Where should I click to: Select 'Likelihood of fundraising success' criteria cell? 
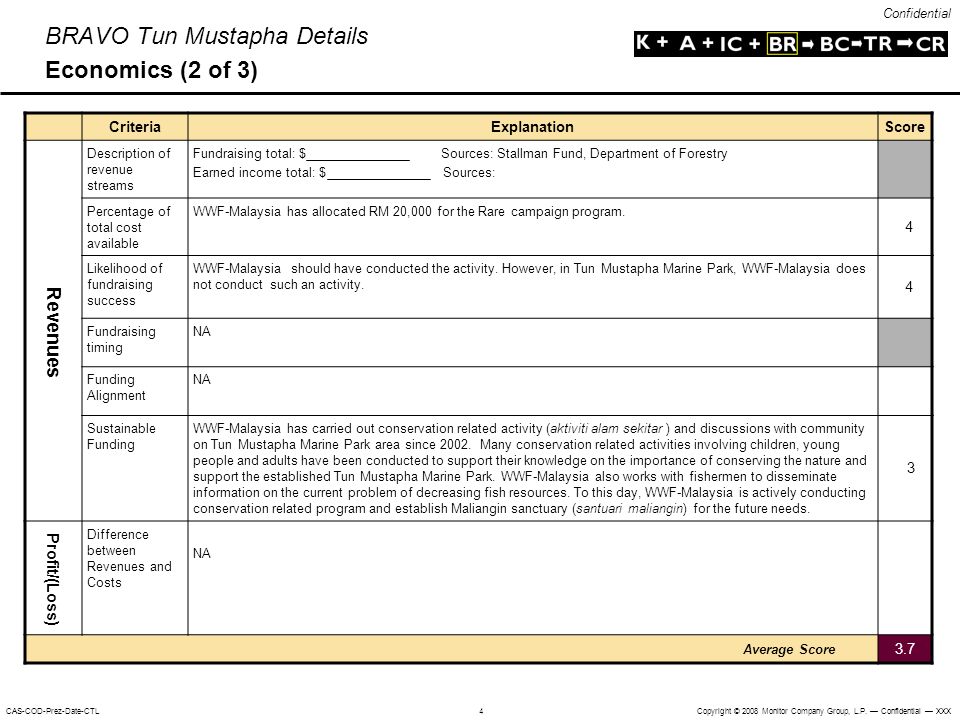(135, 287)
